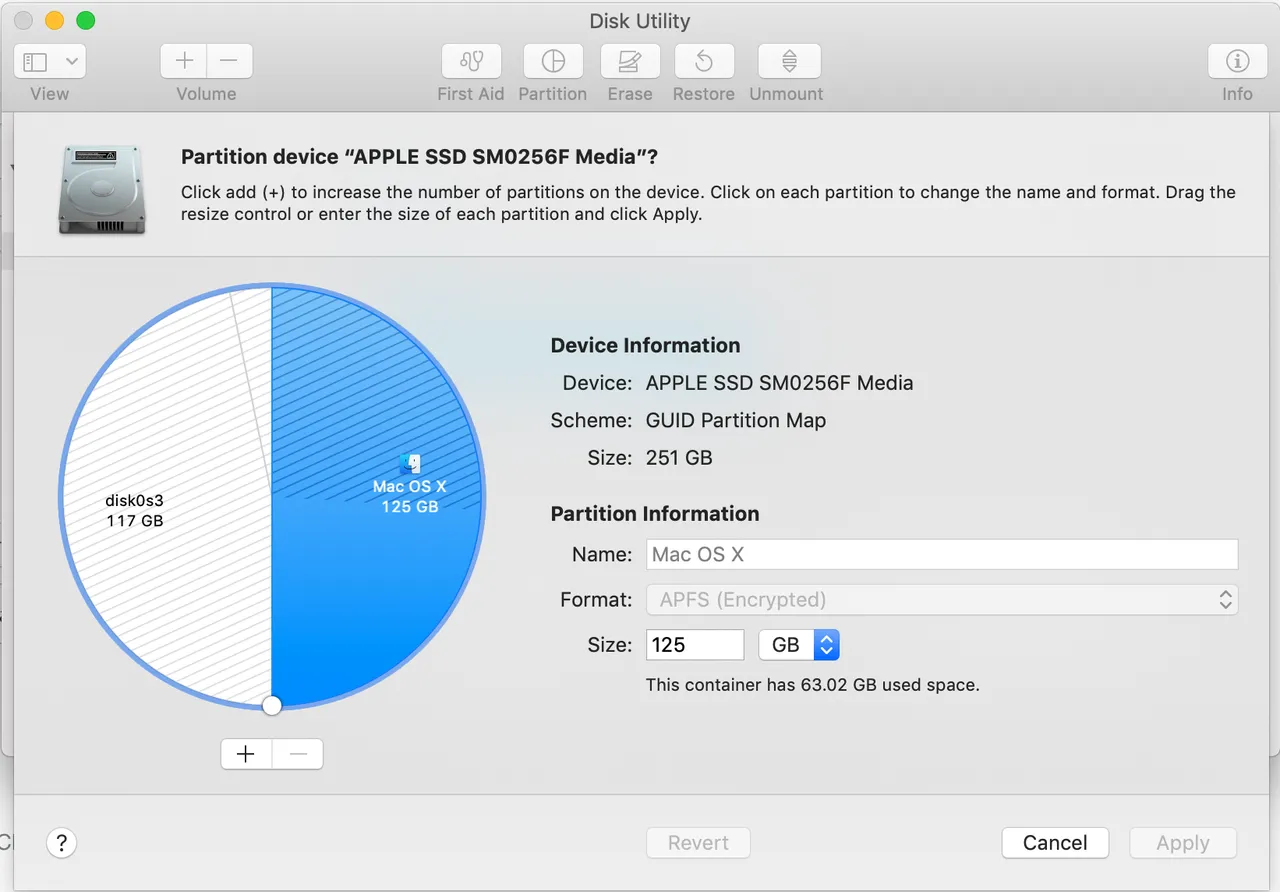1280x892 pixels.
Task: Click the pie chart resize handle
Action: pyautogui.click(x=272, y=706)
